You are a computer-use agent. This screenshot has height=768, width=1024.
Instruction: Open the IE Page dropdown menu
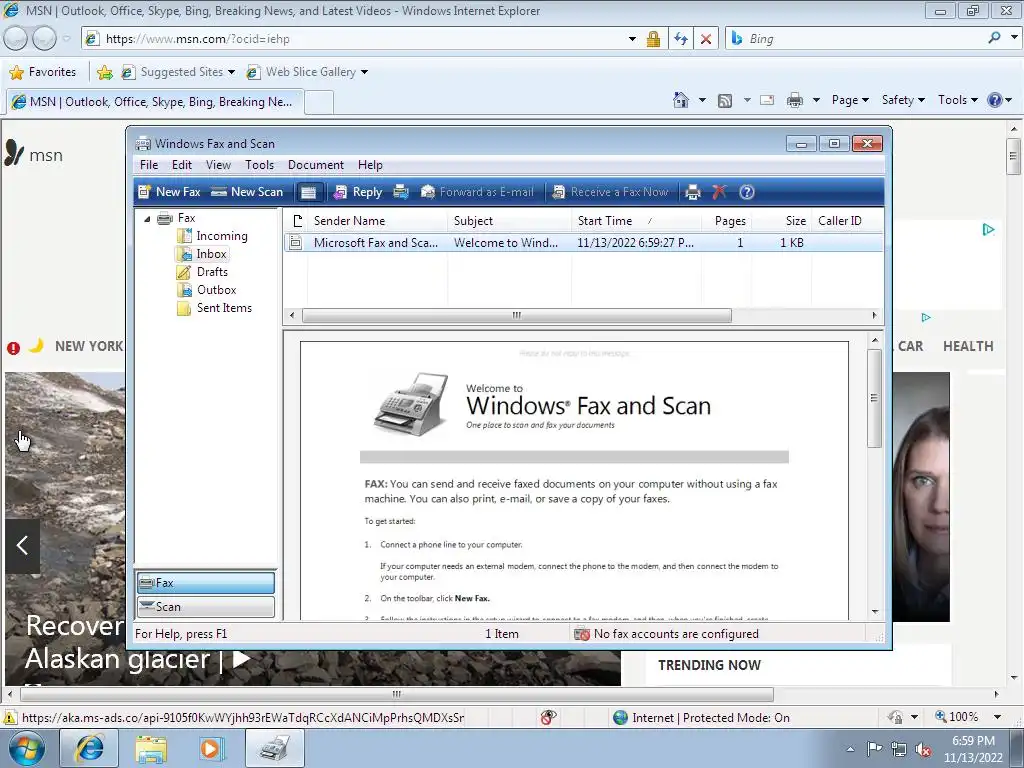click(x=850, y=100)
